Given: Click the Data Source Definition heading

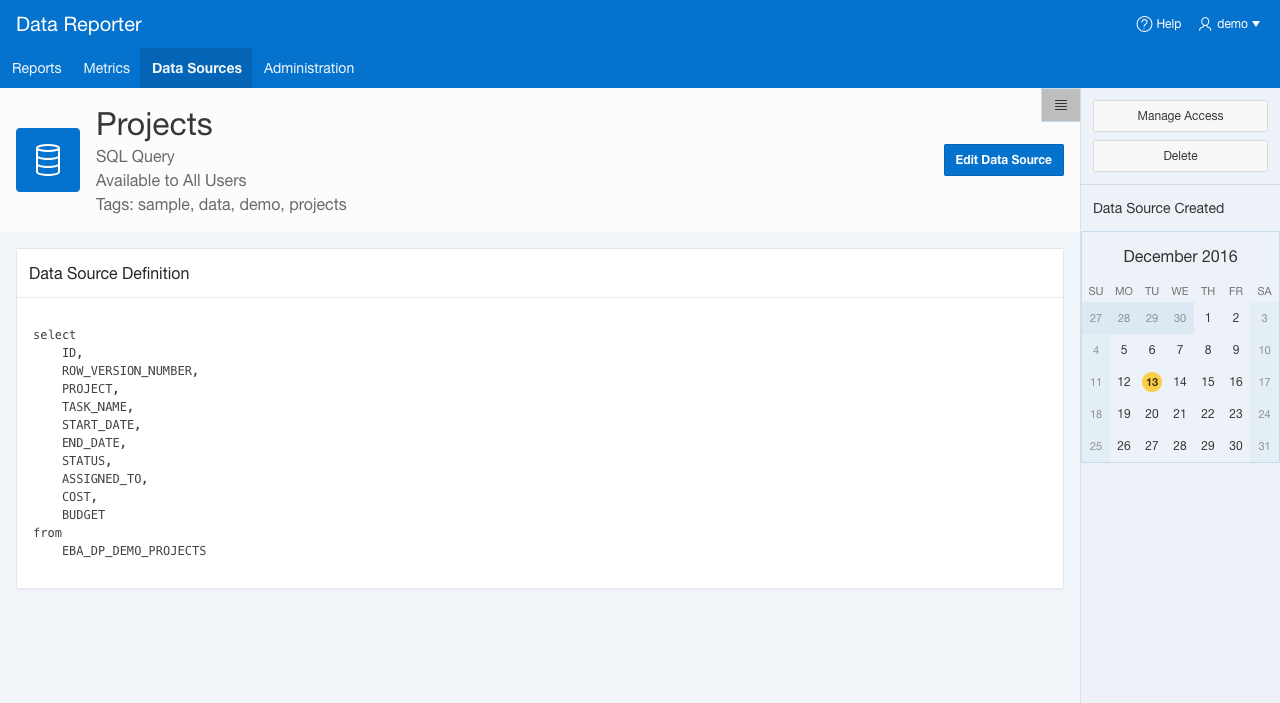Looking at the screenshot, I should tap(109, 273).
